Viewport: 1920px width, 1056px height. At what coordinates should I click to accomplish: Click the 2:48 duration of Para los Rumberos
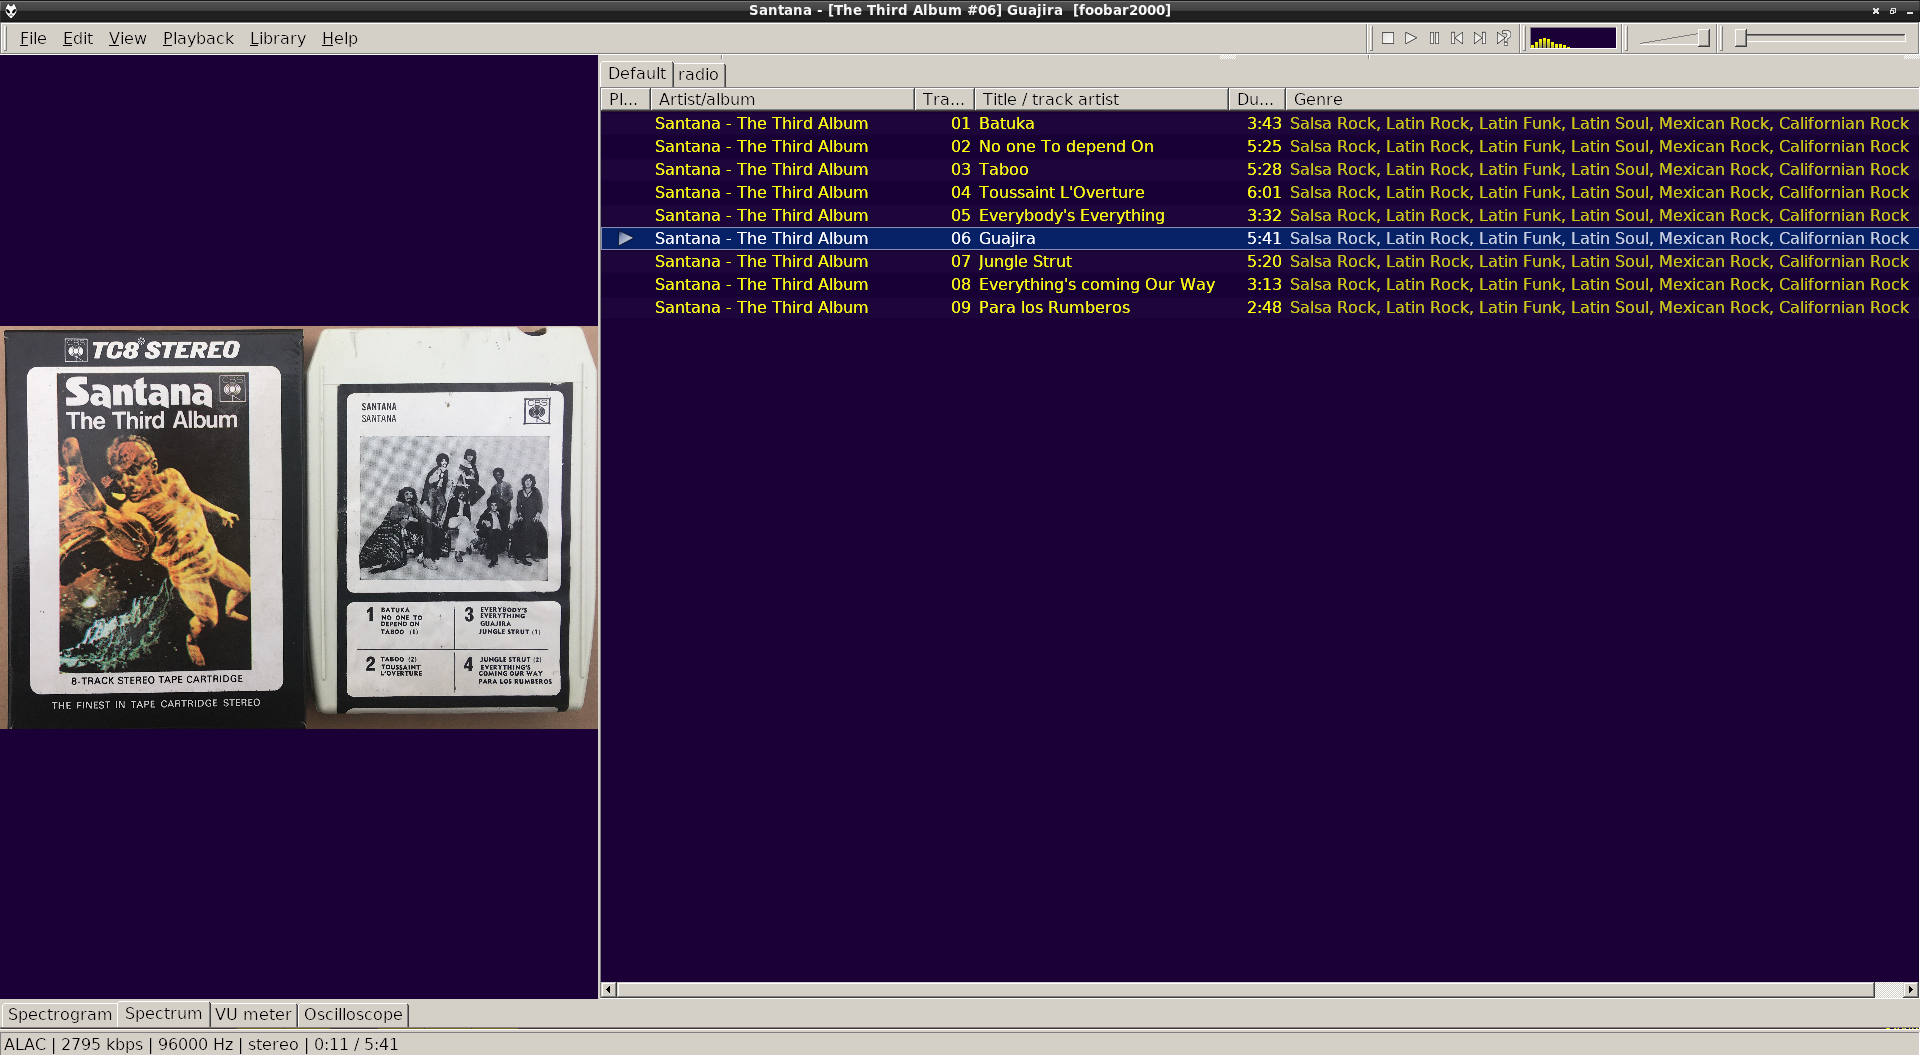tap(1264, 307)
